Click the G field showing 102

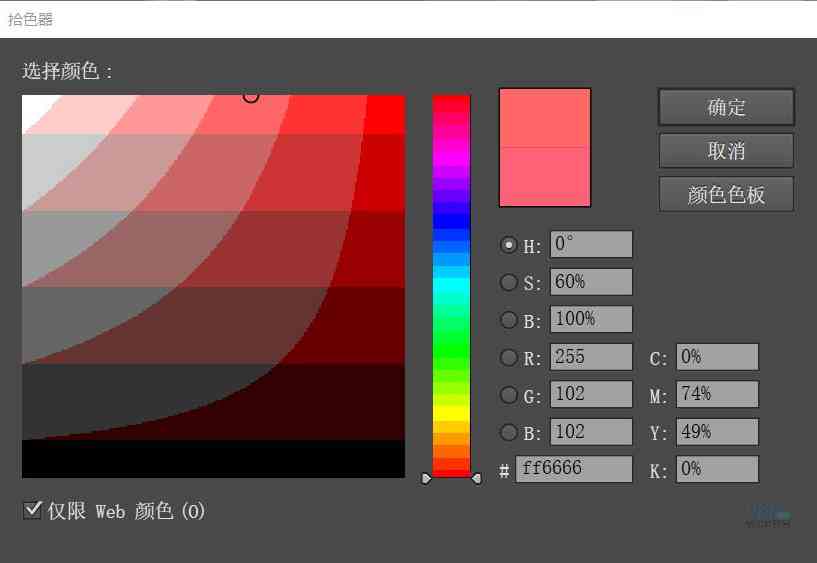(591, 394)
